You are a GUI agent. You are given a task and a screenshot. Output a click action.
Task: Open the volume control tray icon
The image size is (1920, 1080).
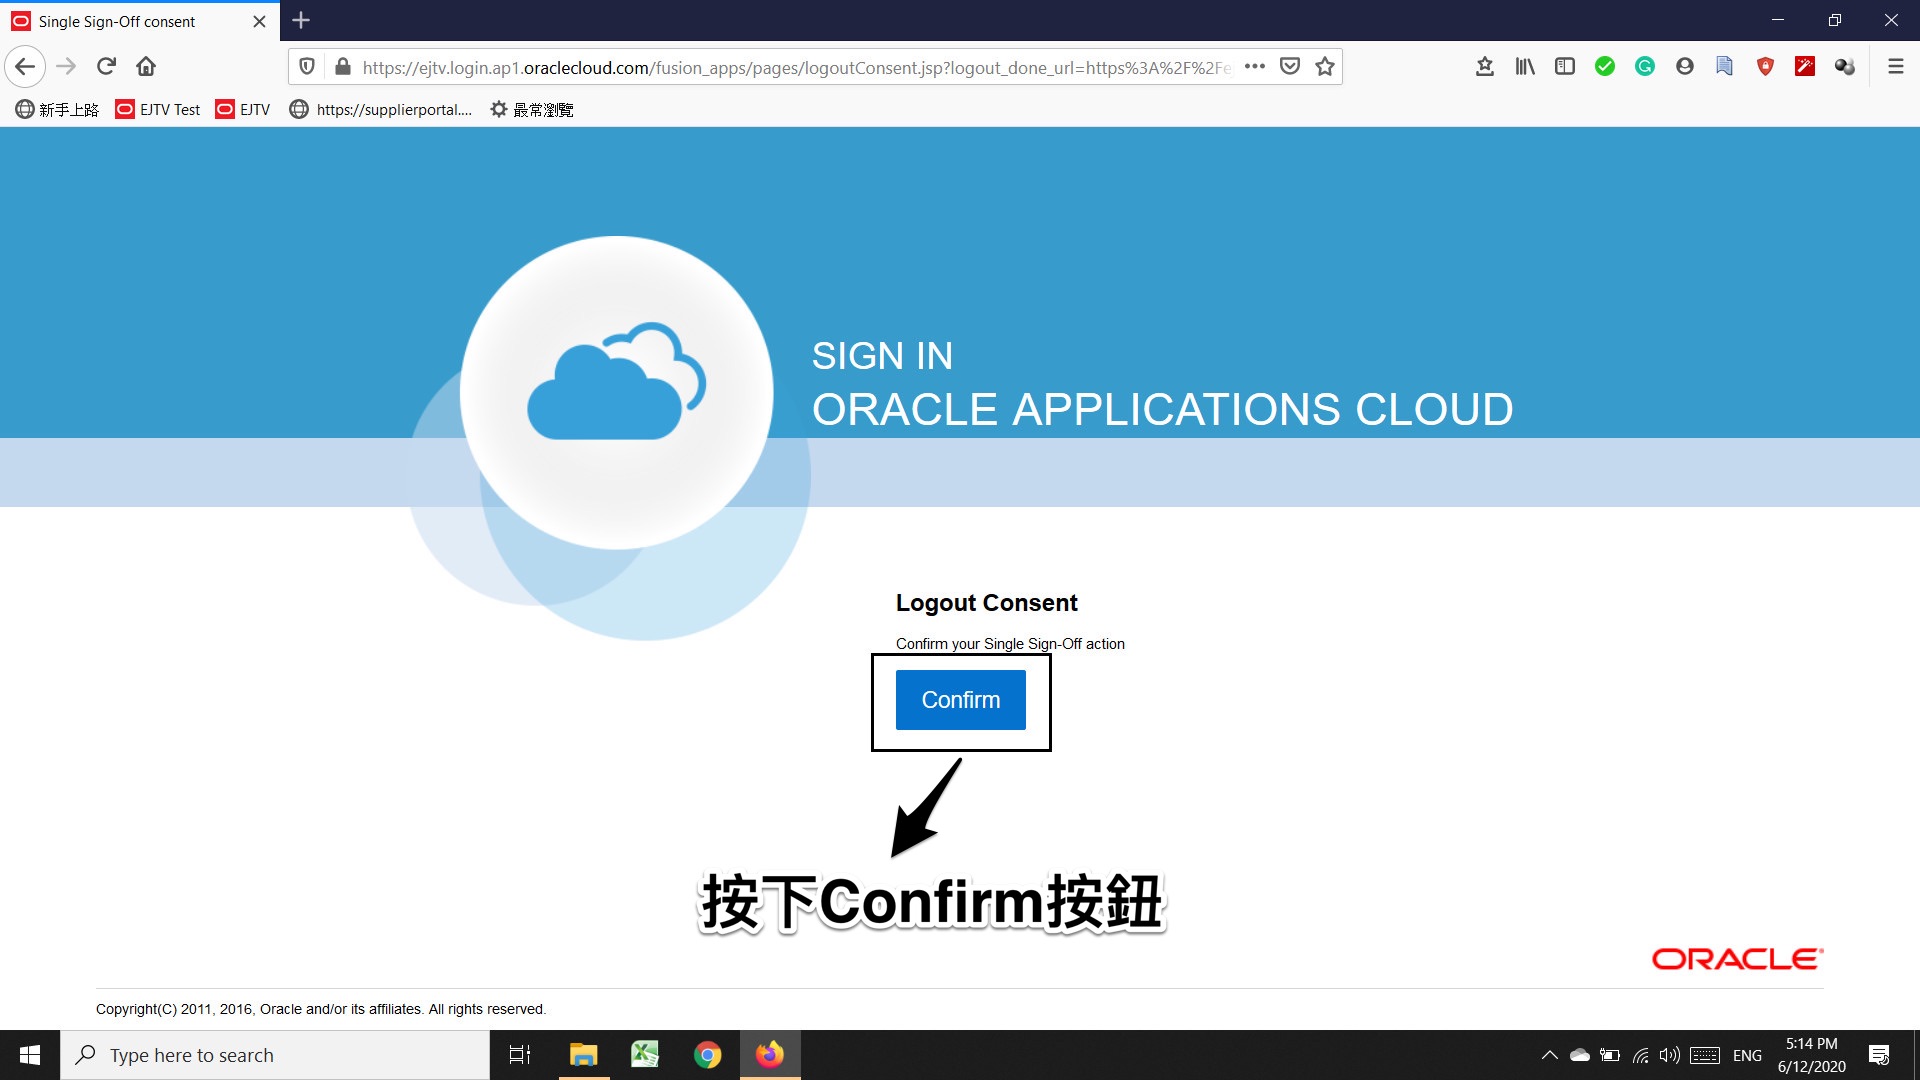pyautogui.click(x=1669, y=1055)
